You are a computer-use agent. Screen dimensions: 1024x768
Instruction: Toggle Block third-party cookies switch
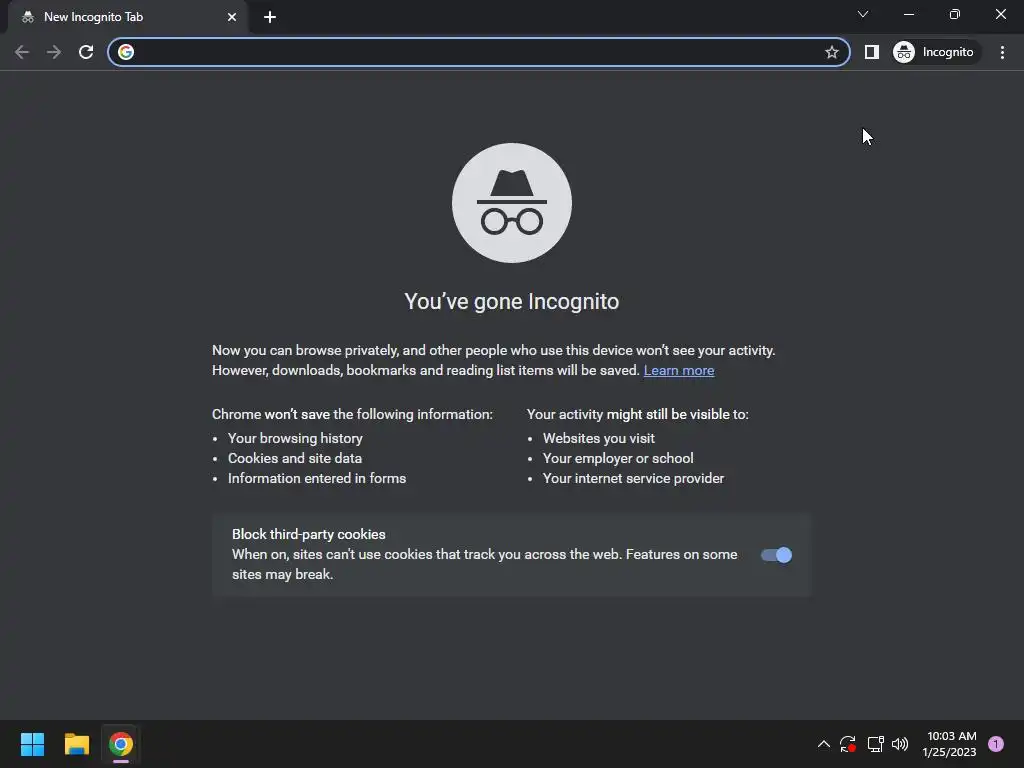pos(776,555)
